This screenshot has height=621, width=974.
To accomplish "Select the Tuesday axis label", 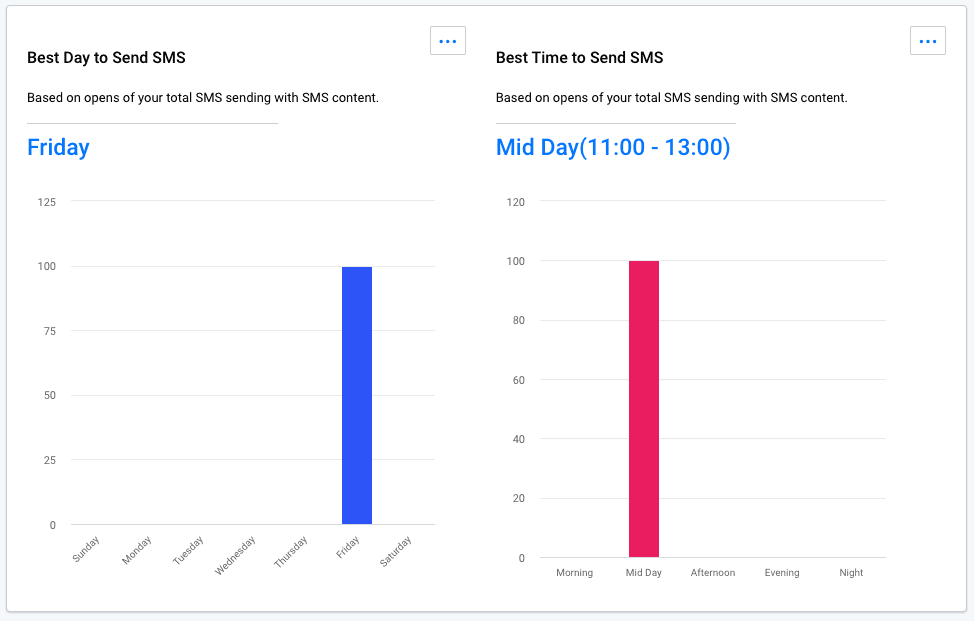I will click(x=188, y=550).
